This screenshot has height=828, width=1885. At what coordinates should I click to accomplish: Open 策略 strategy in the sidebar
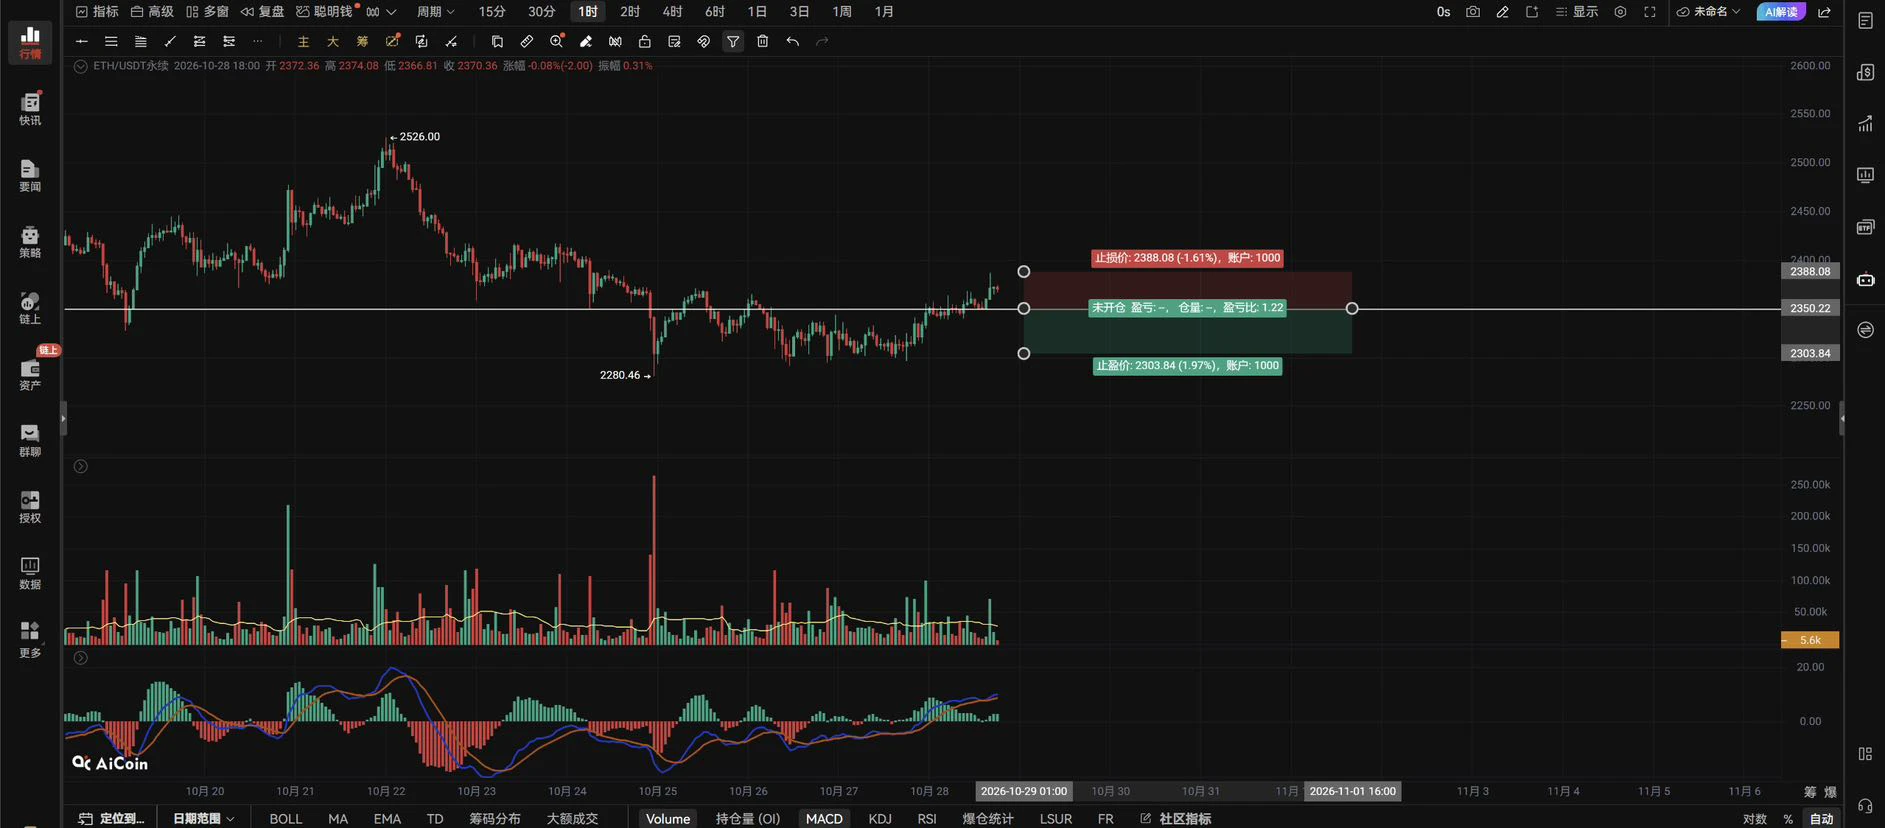coord(30,241)
